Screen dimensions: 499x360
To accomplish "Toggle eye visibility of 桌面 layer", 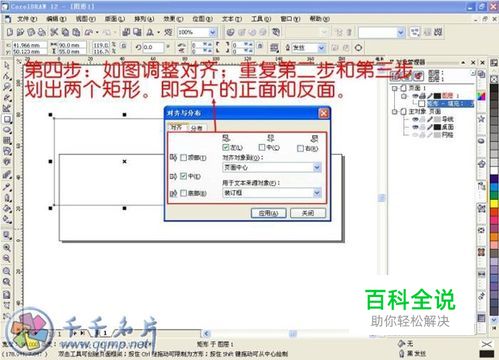I will tap(415, 127).
